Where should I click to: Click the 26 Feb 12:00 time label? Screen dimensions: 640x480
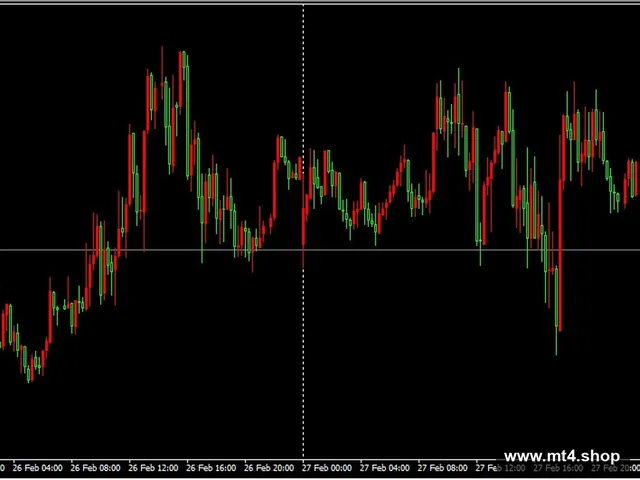coord(153,468)
